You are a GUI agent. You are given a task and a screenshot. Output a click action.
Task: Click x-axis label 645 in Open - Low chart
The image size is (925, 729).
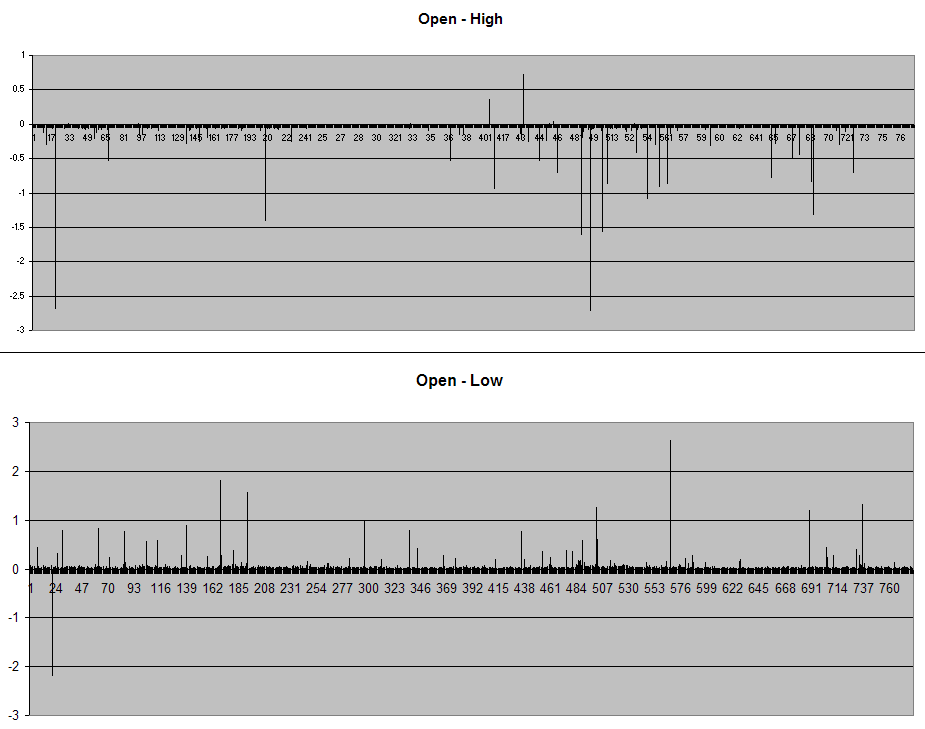click(759, 589)
